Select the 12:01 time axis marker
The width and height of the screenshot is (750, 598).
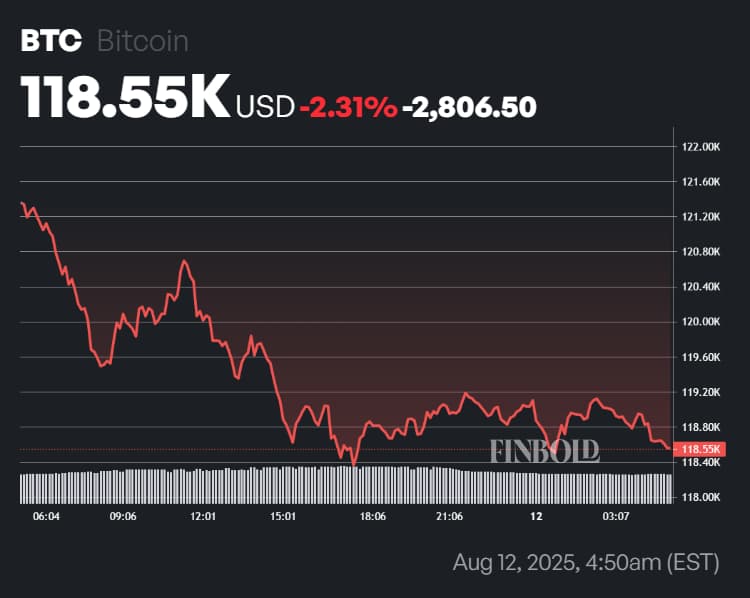203,516
